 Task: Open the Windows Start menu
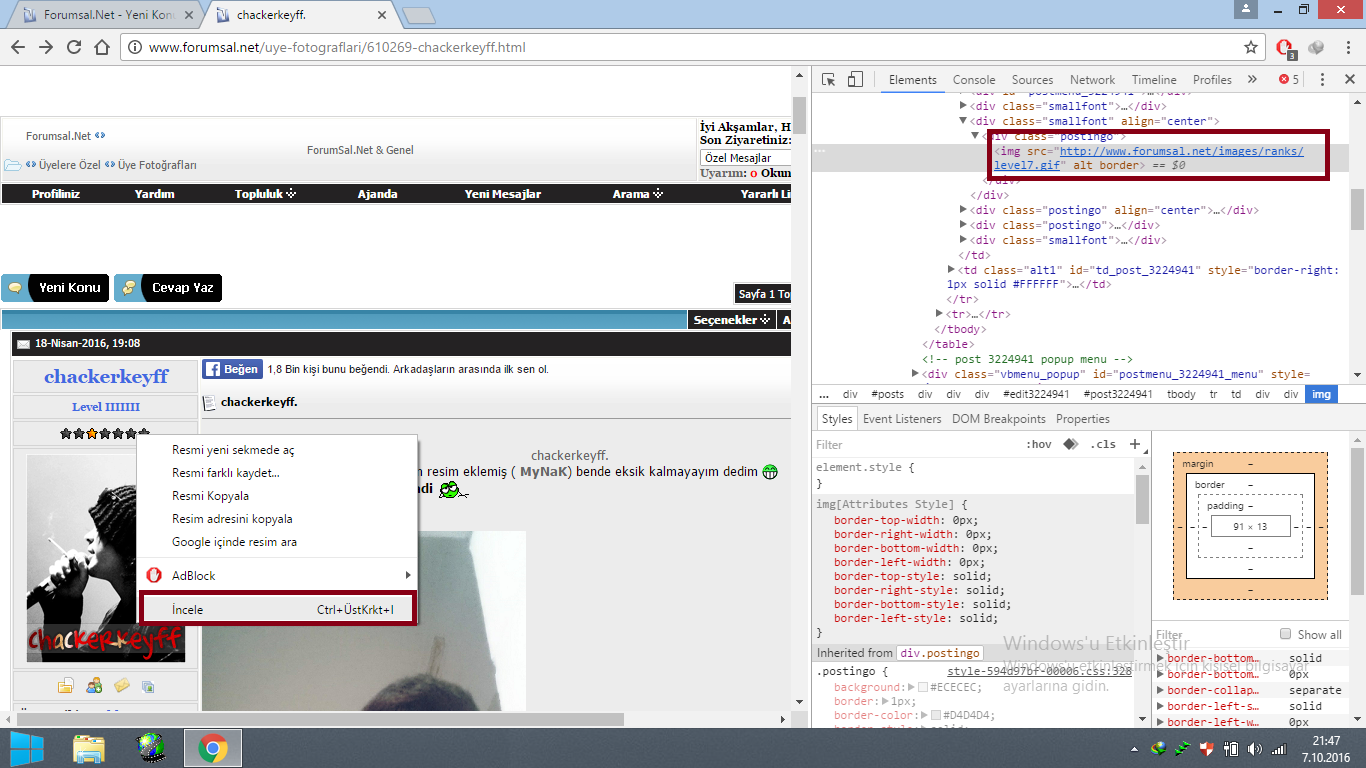[x=28, y=748]
